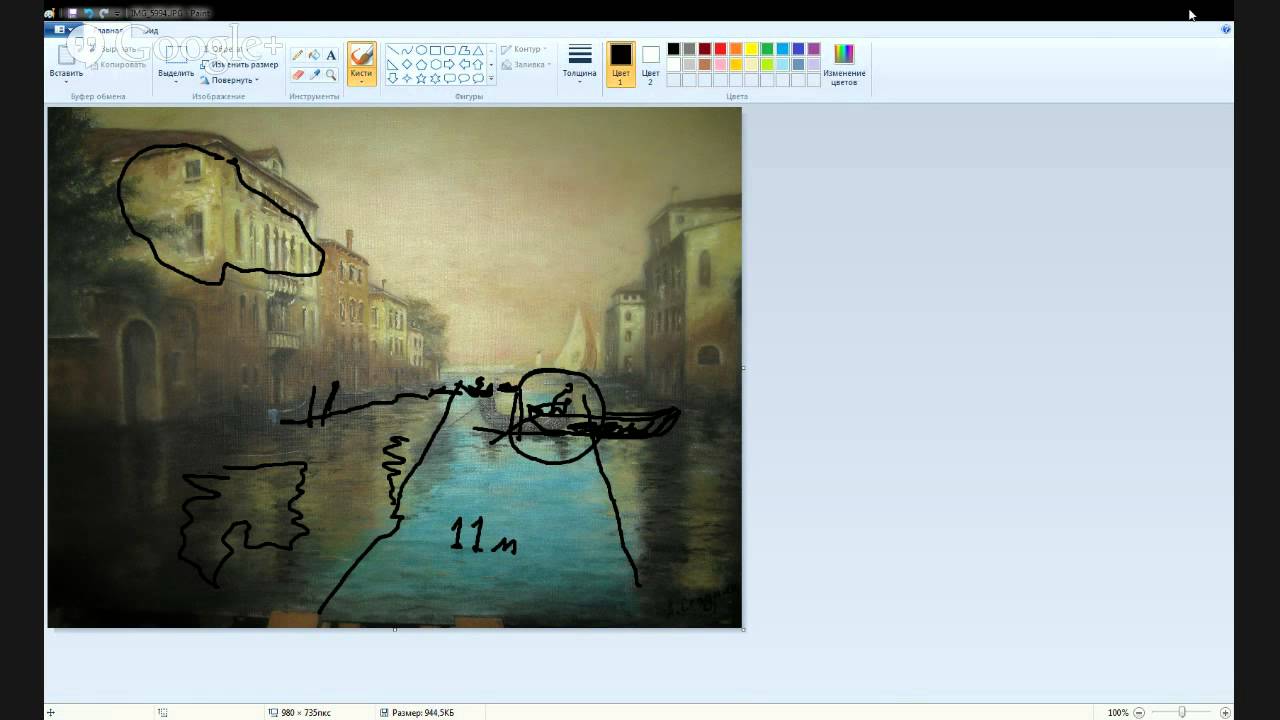Open the blue Paint file menu button

click(62, 30)
